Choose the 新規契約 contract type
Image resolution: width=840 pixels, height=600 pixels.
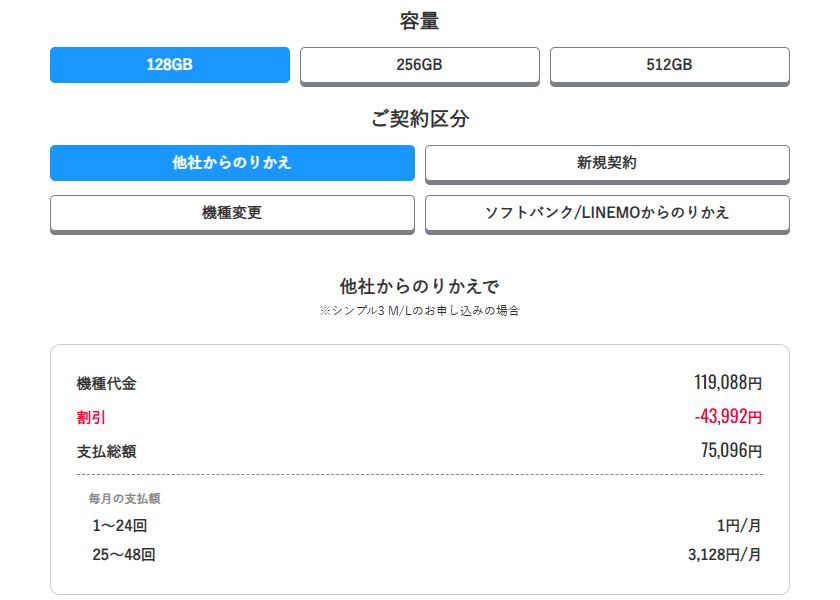[x=607, y=163]
